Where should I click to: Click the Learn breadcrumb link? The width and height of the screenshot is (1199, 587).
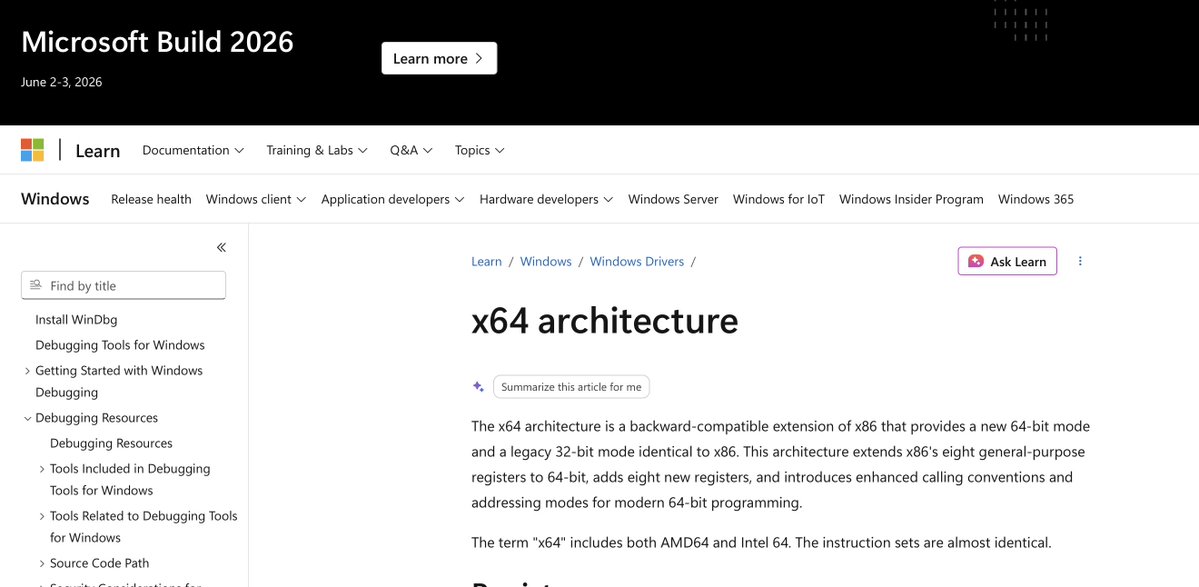click(x=486, y=261)
